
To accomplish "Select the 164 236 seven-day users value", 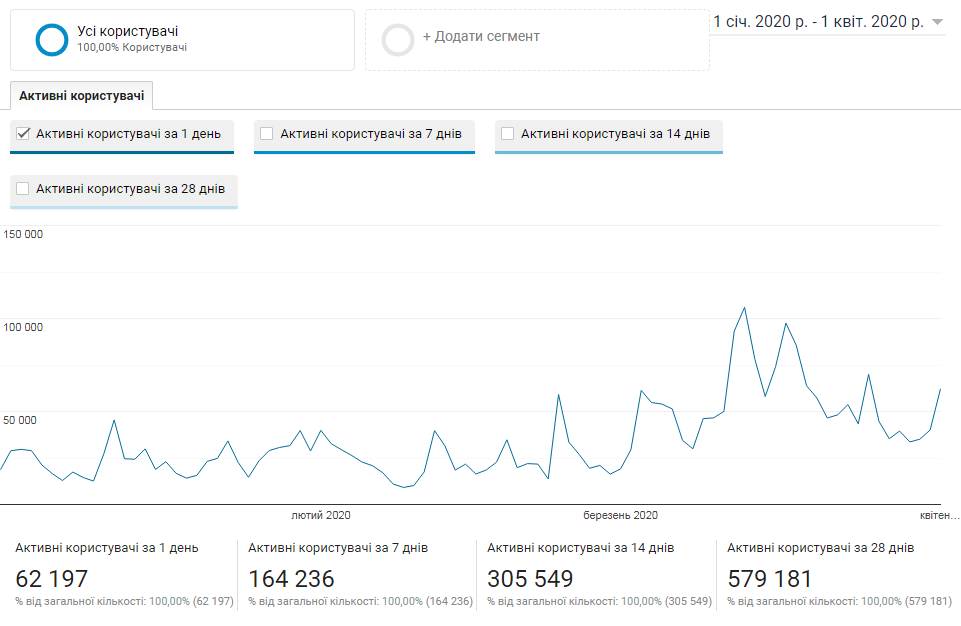I will coord(291,578).
